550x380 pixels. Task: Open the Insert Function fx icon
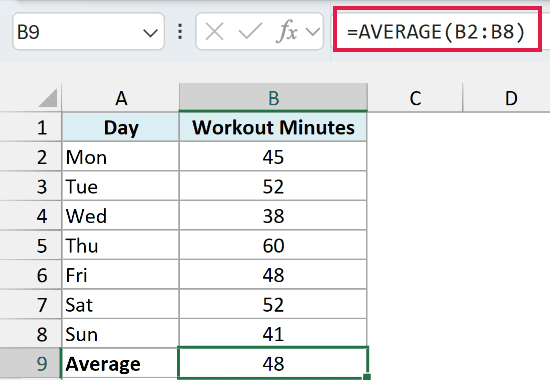coord(287,31)
